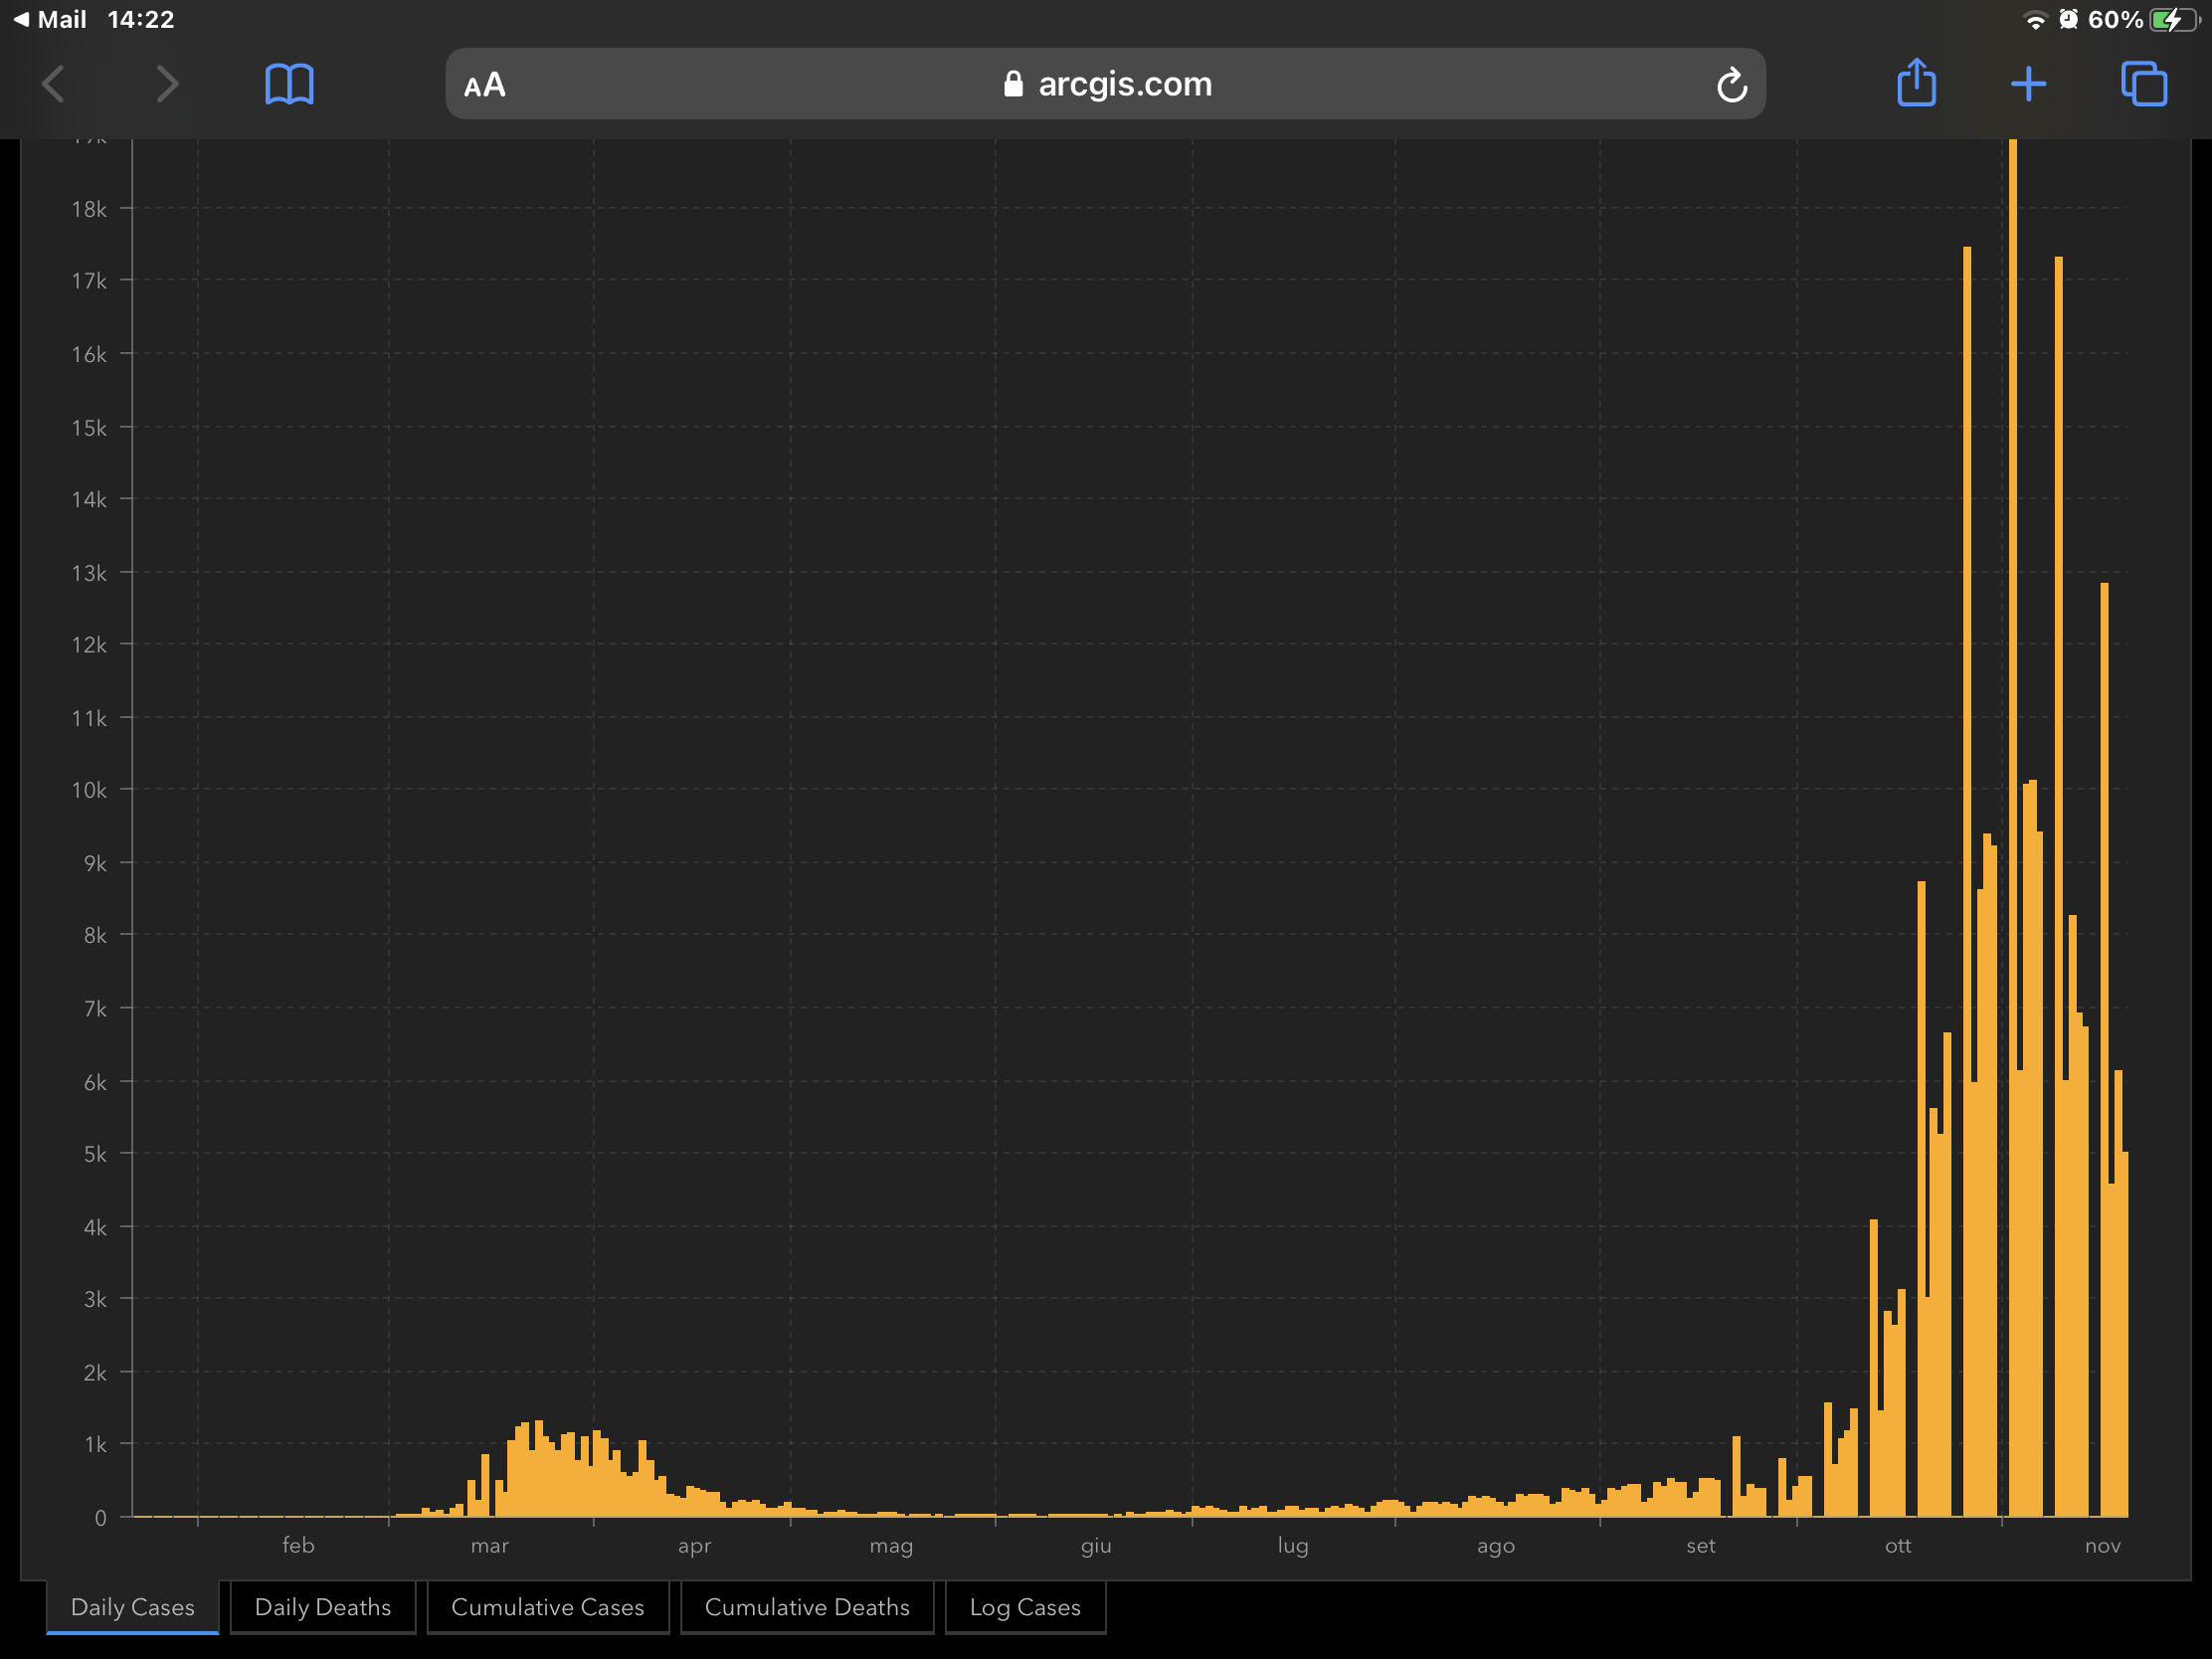Click the tallest bar in late October
This screenshot has width=2212, height=1659.
click(2012, 800)
